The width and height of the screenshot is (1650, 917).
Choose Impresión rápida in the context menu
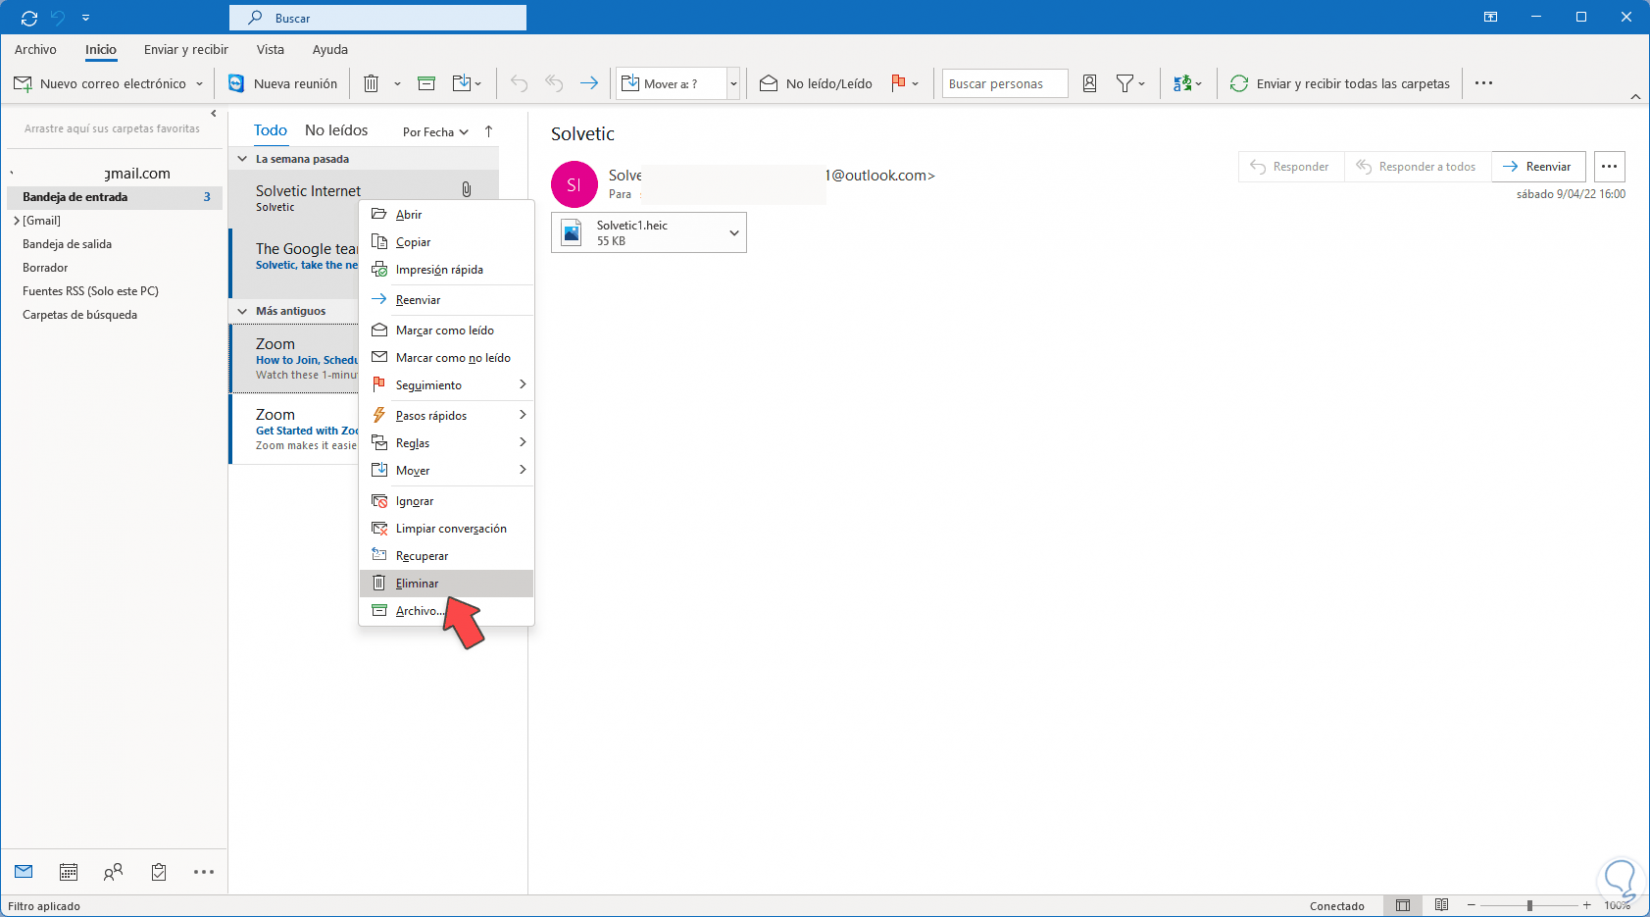pyautogui.click(x=446, y=269)
